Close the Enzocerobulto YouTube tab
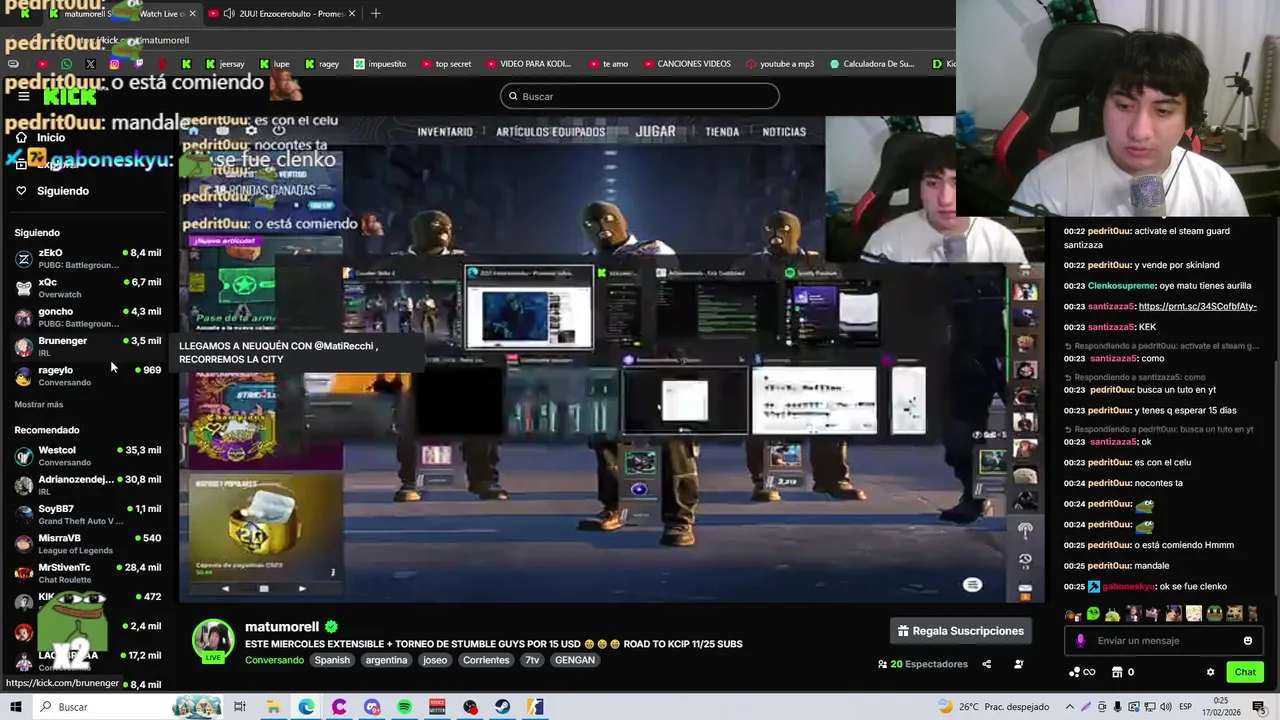 352,14
